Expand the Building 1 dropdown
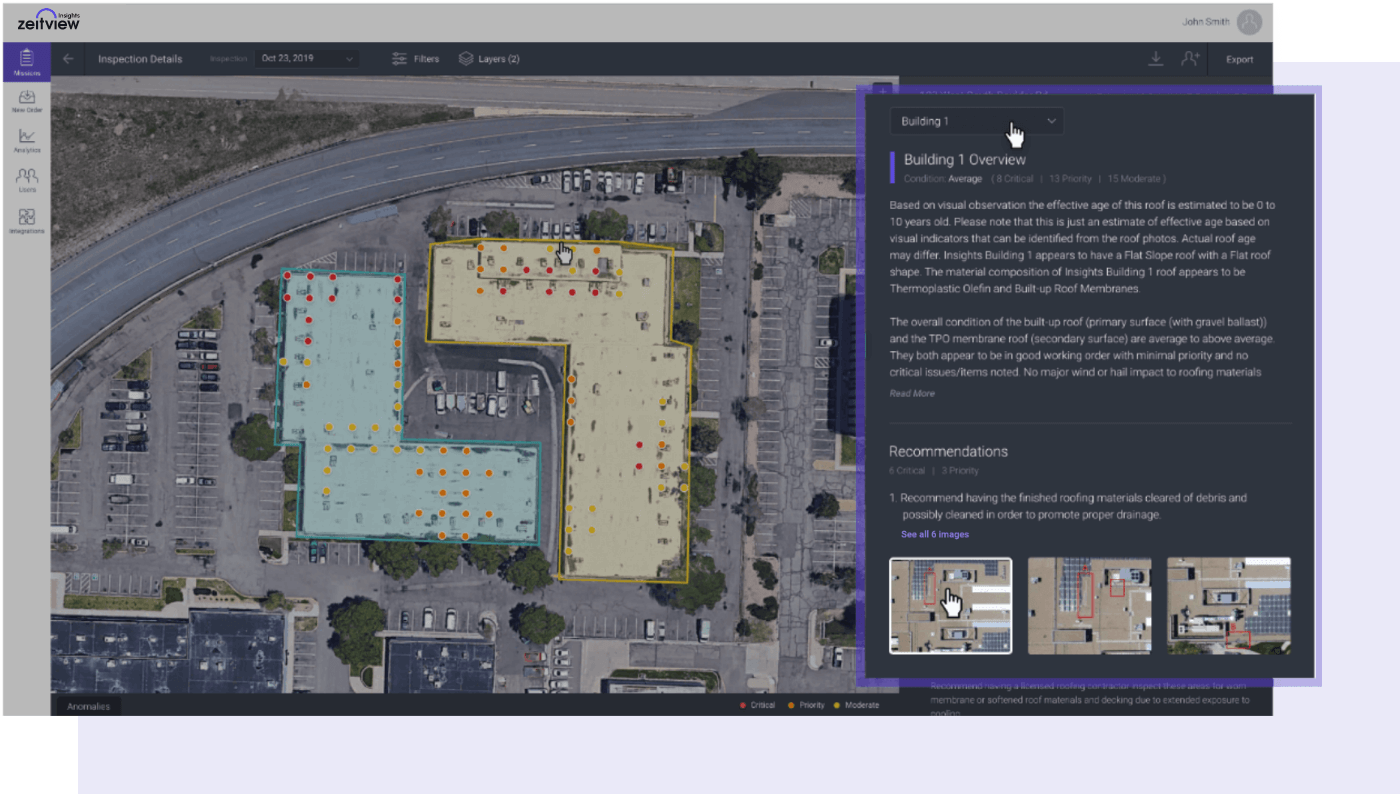The width and height of the screenshot is (1400, 794). click(977, 121)
